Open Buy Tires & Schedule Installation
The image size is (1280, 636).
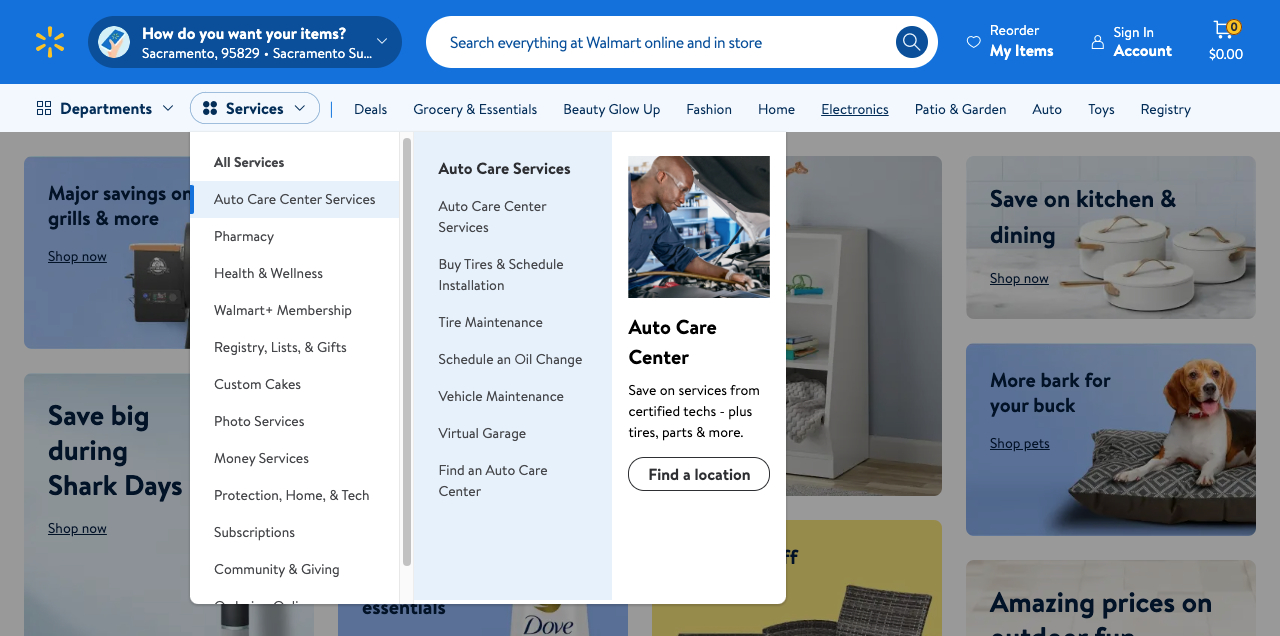pyautogui.click(x=501, y=275)
